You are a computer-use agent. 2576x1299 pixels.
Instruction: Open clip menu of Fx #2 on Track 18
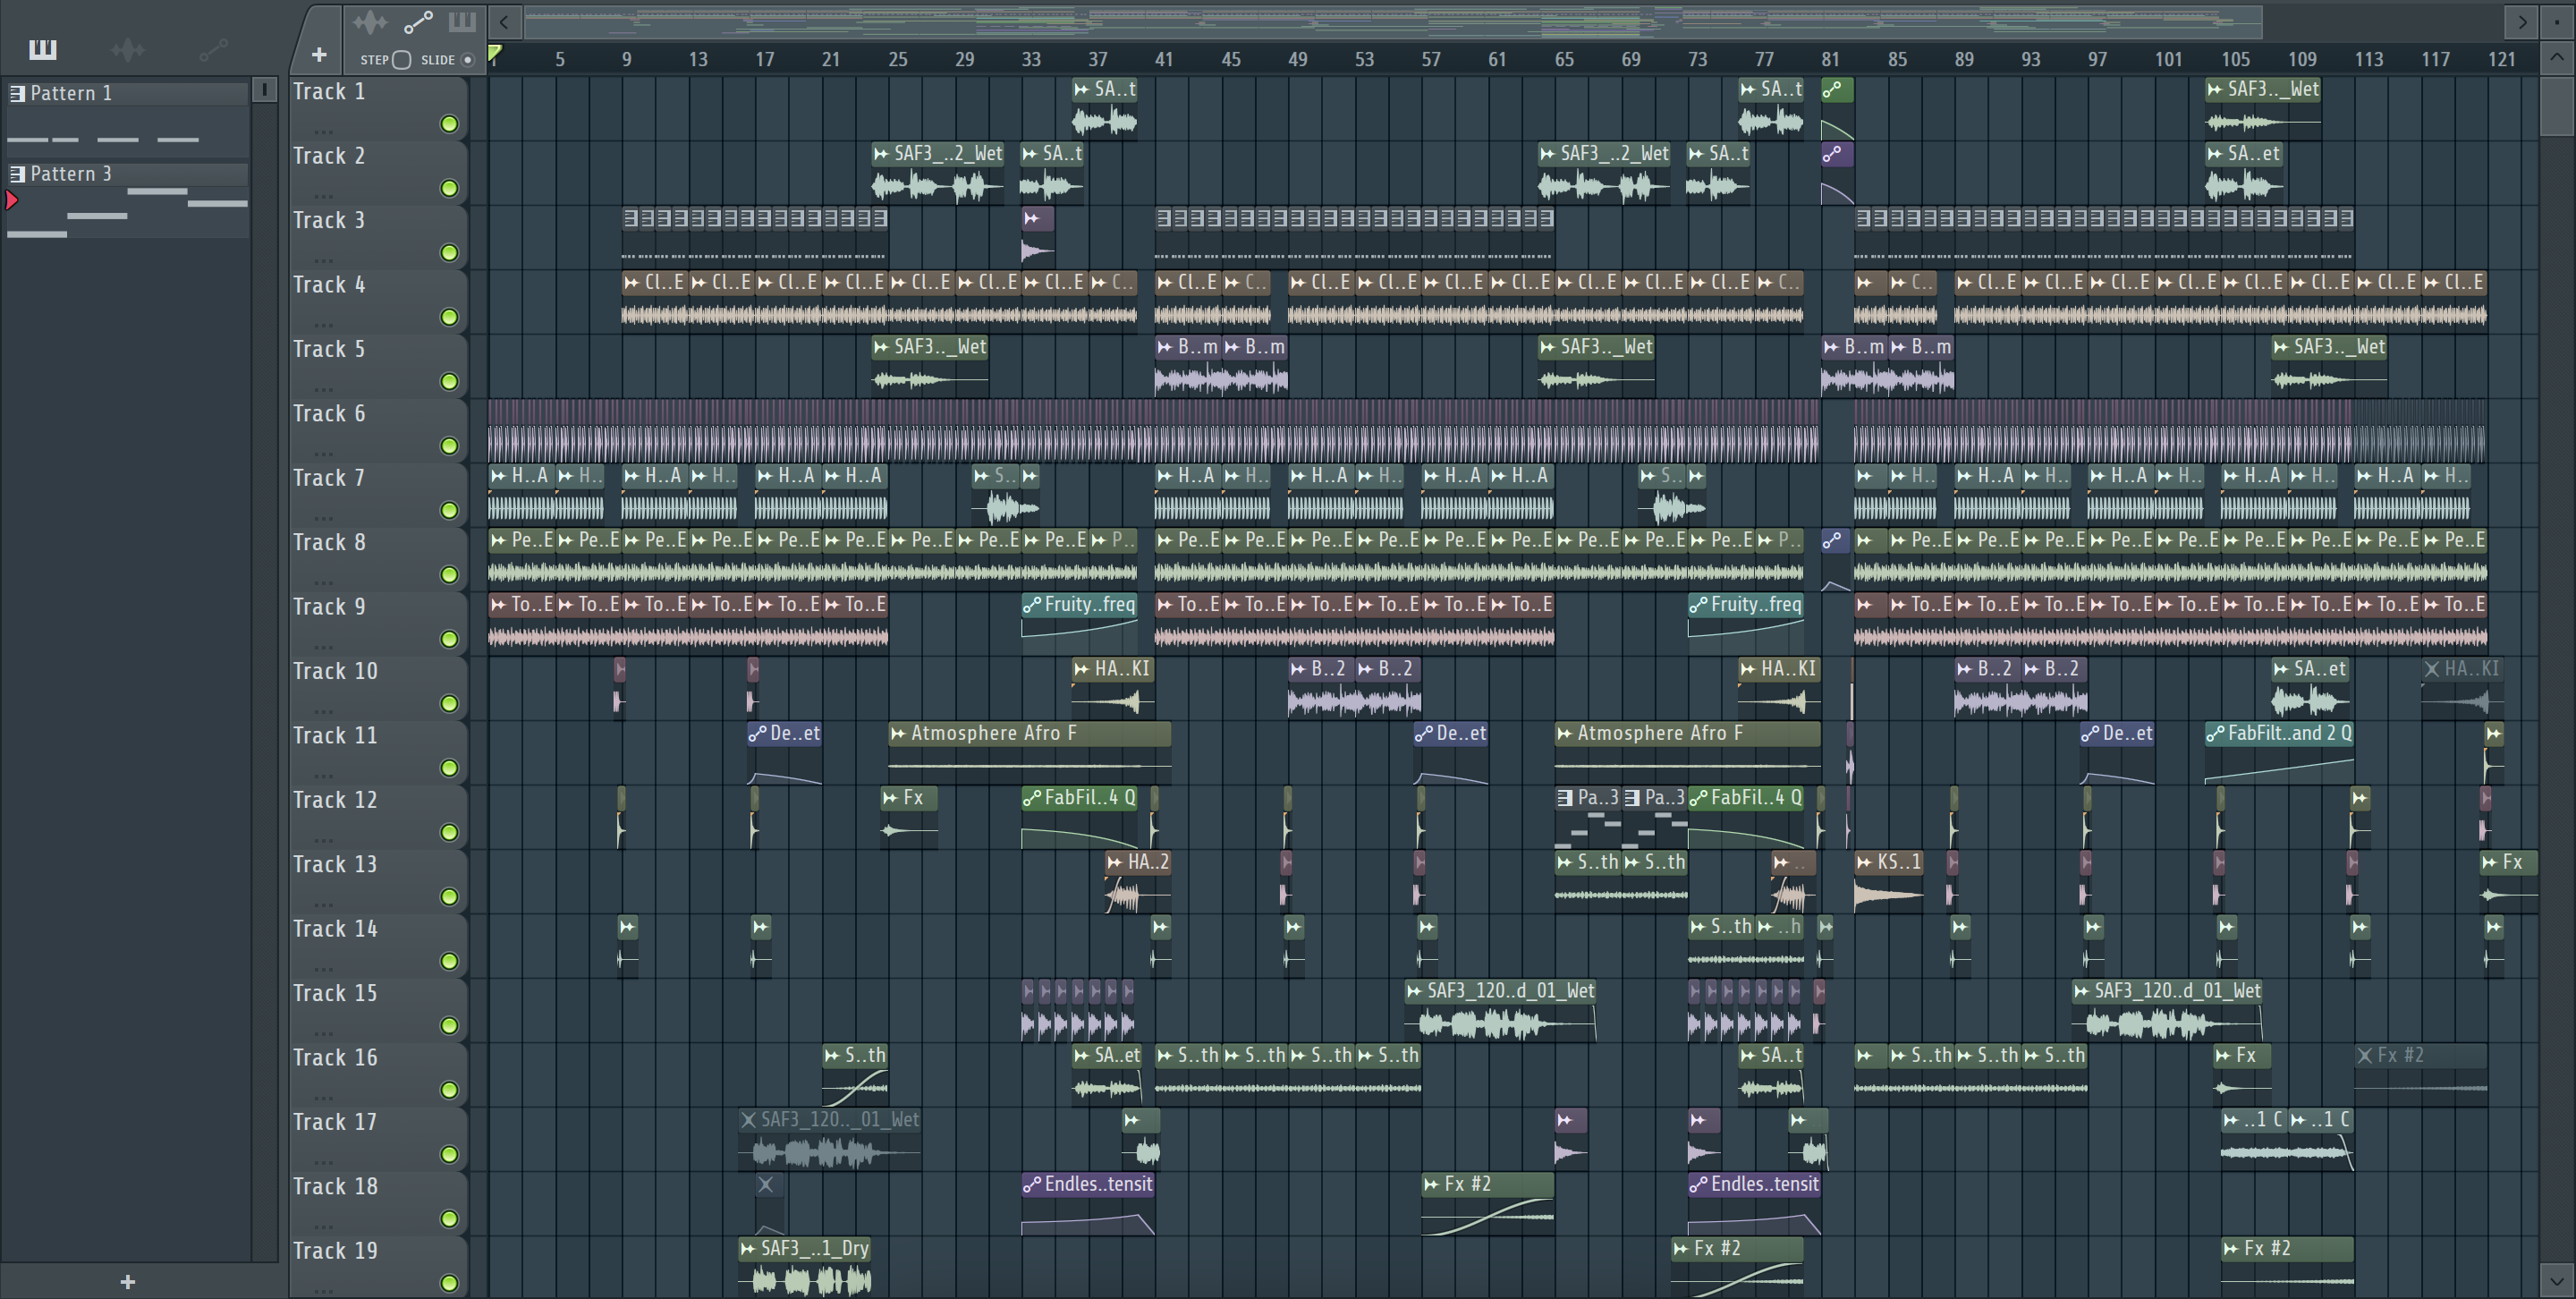pos(1431,1184)
